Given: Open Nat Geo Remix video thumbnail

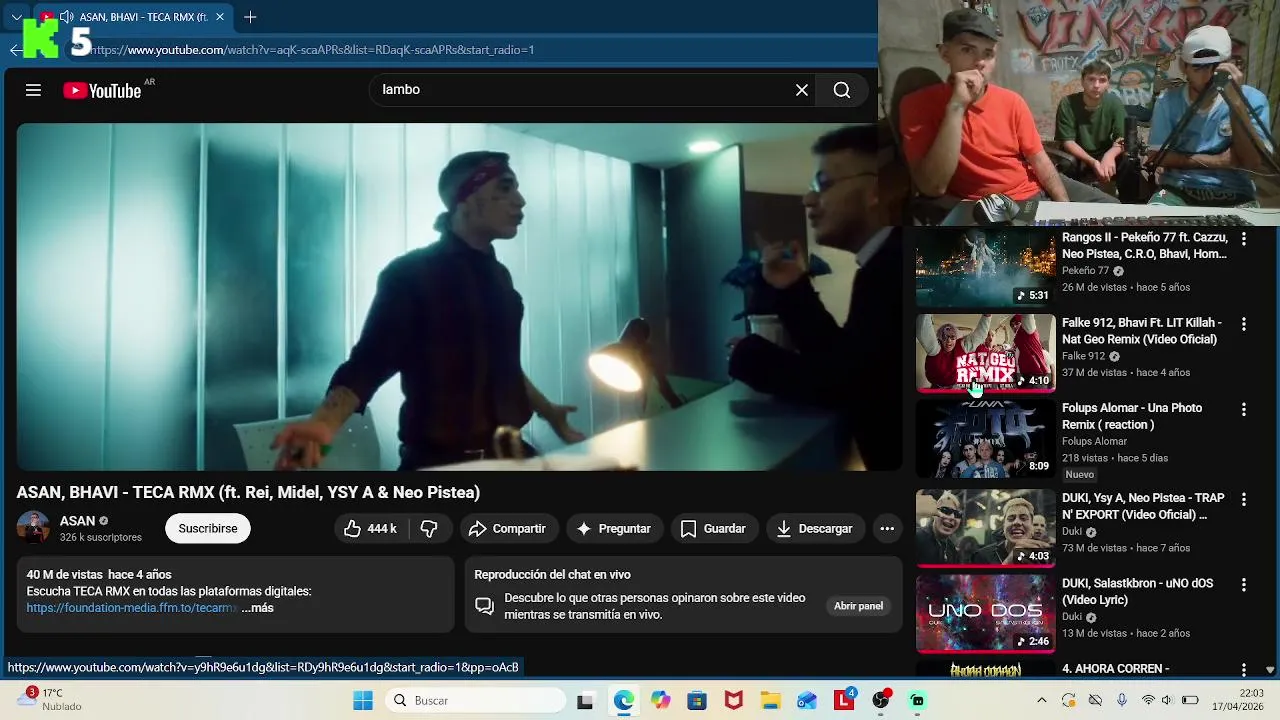Looking at the screenshot, I should (x=985, y=353).
